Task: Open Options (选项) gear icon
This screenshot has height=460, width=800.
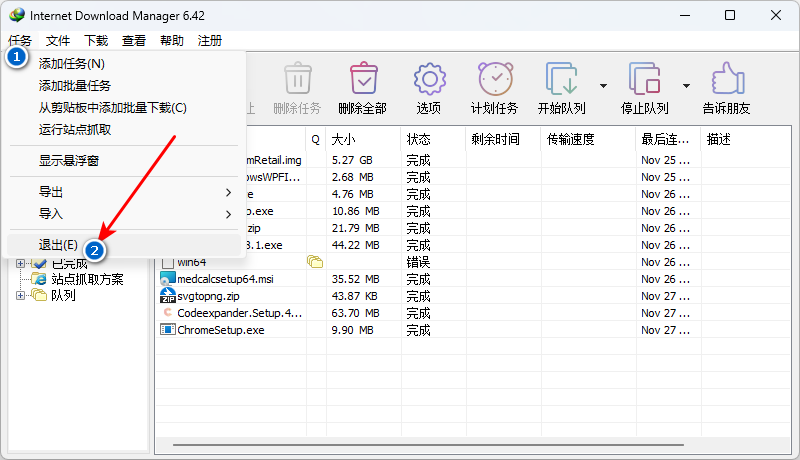Action: click(429, 79)
